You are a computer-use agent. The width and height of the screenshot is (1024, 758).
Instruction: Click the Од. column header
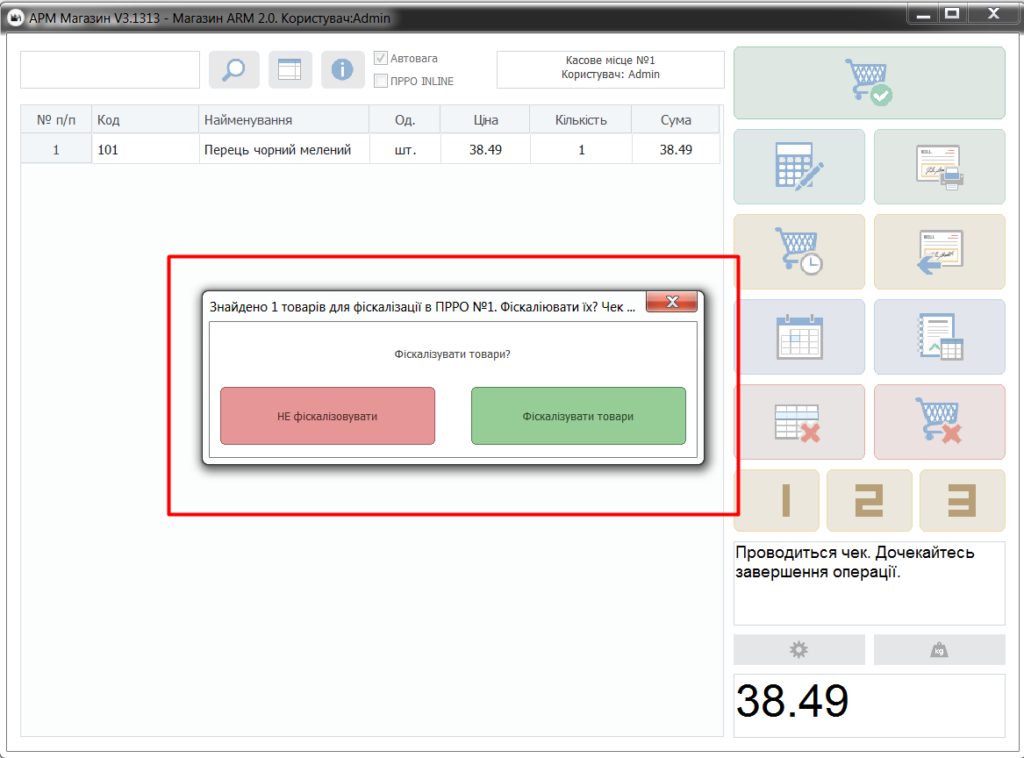point(405,119)
